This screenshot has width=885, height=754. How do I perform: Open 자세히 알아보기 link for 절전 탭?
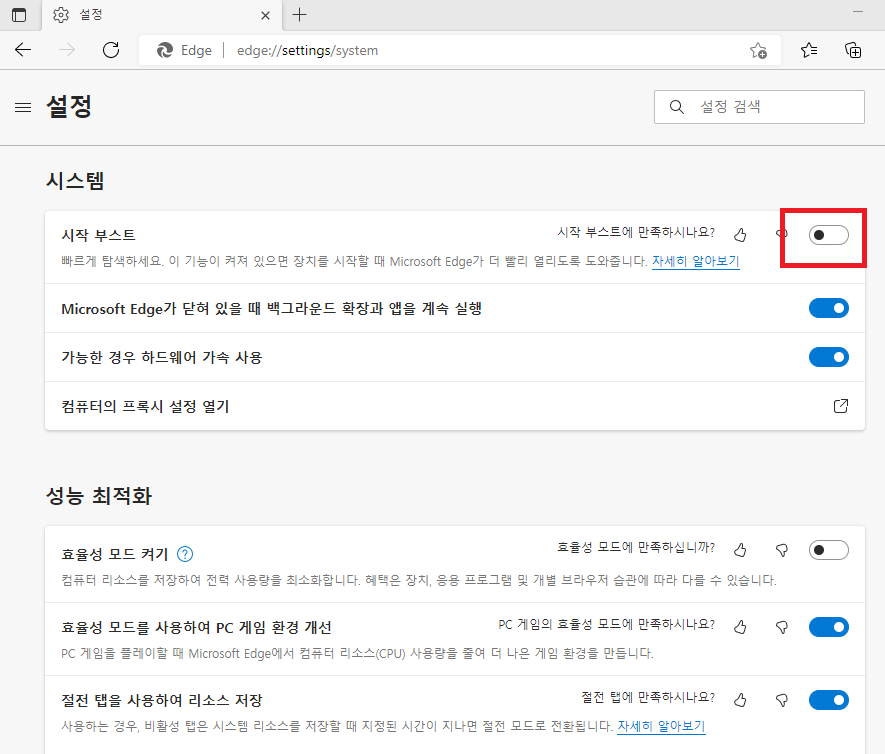[x=661, y=726]
